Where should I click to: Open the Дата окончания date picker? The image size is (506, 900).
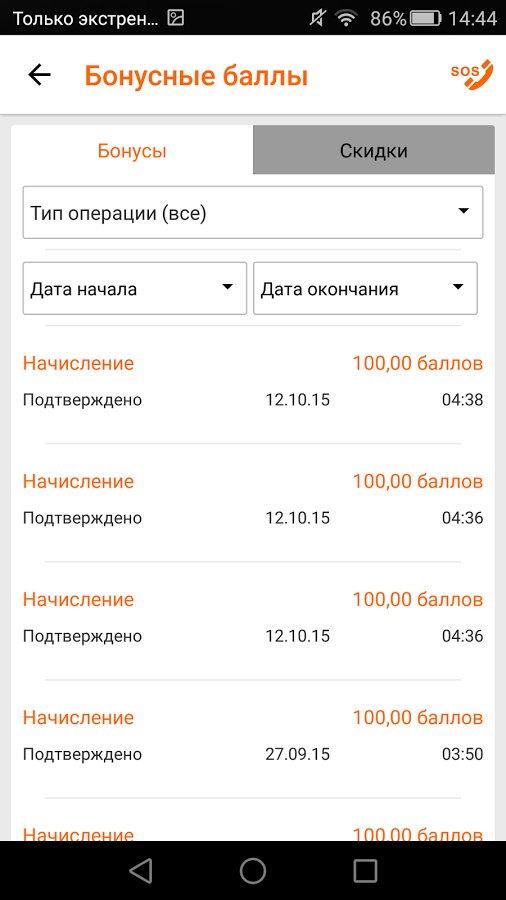click(x=365, y=288)
